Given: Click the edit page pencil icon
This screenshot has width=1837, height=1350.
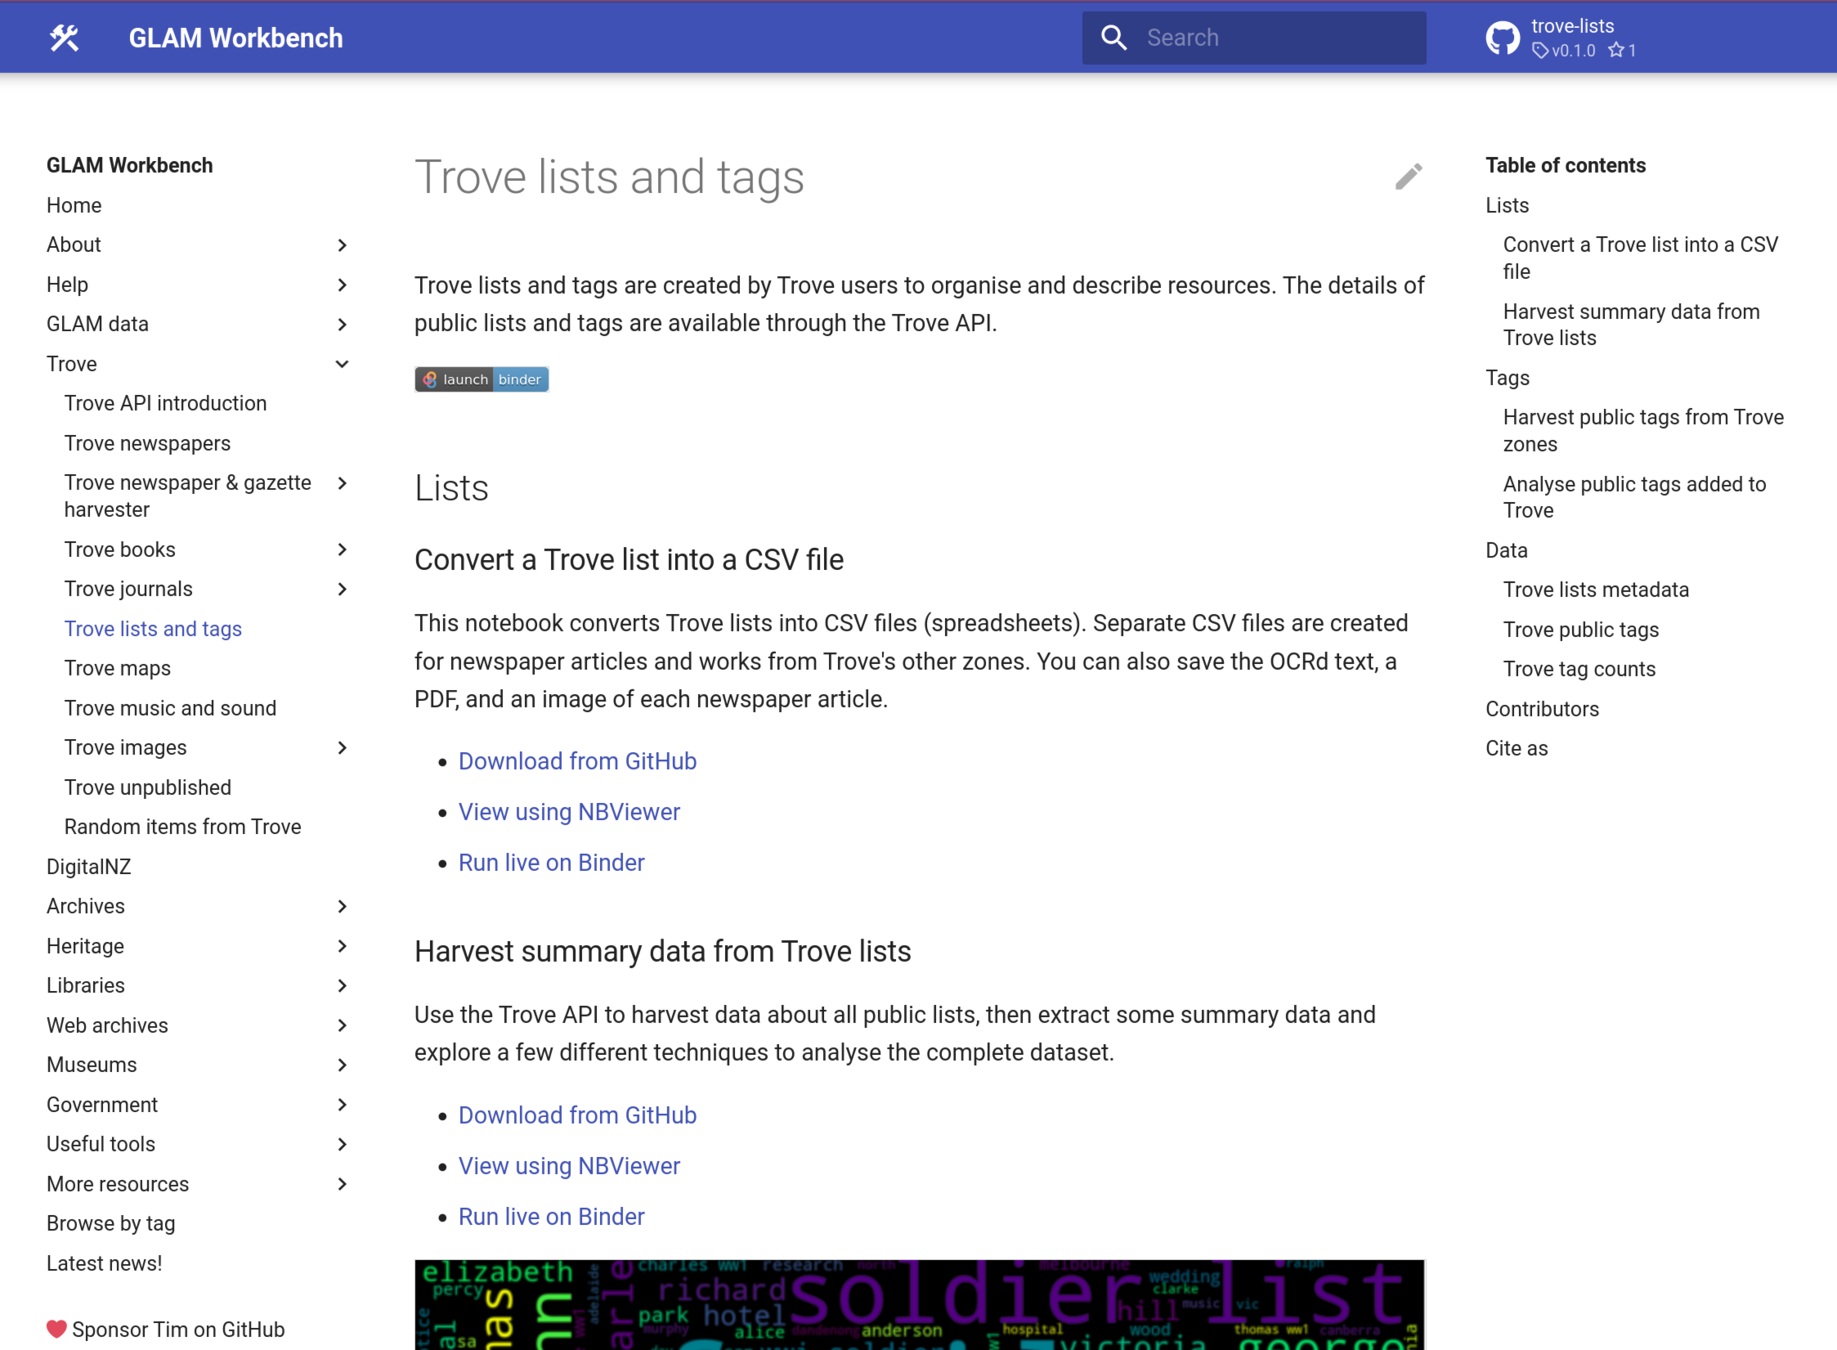Looking at the screenshot, I should point(1408,177).
